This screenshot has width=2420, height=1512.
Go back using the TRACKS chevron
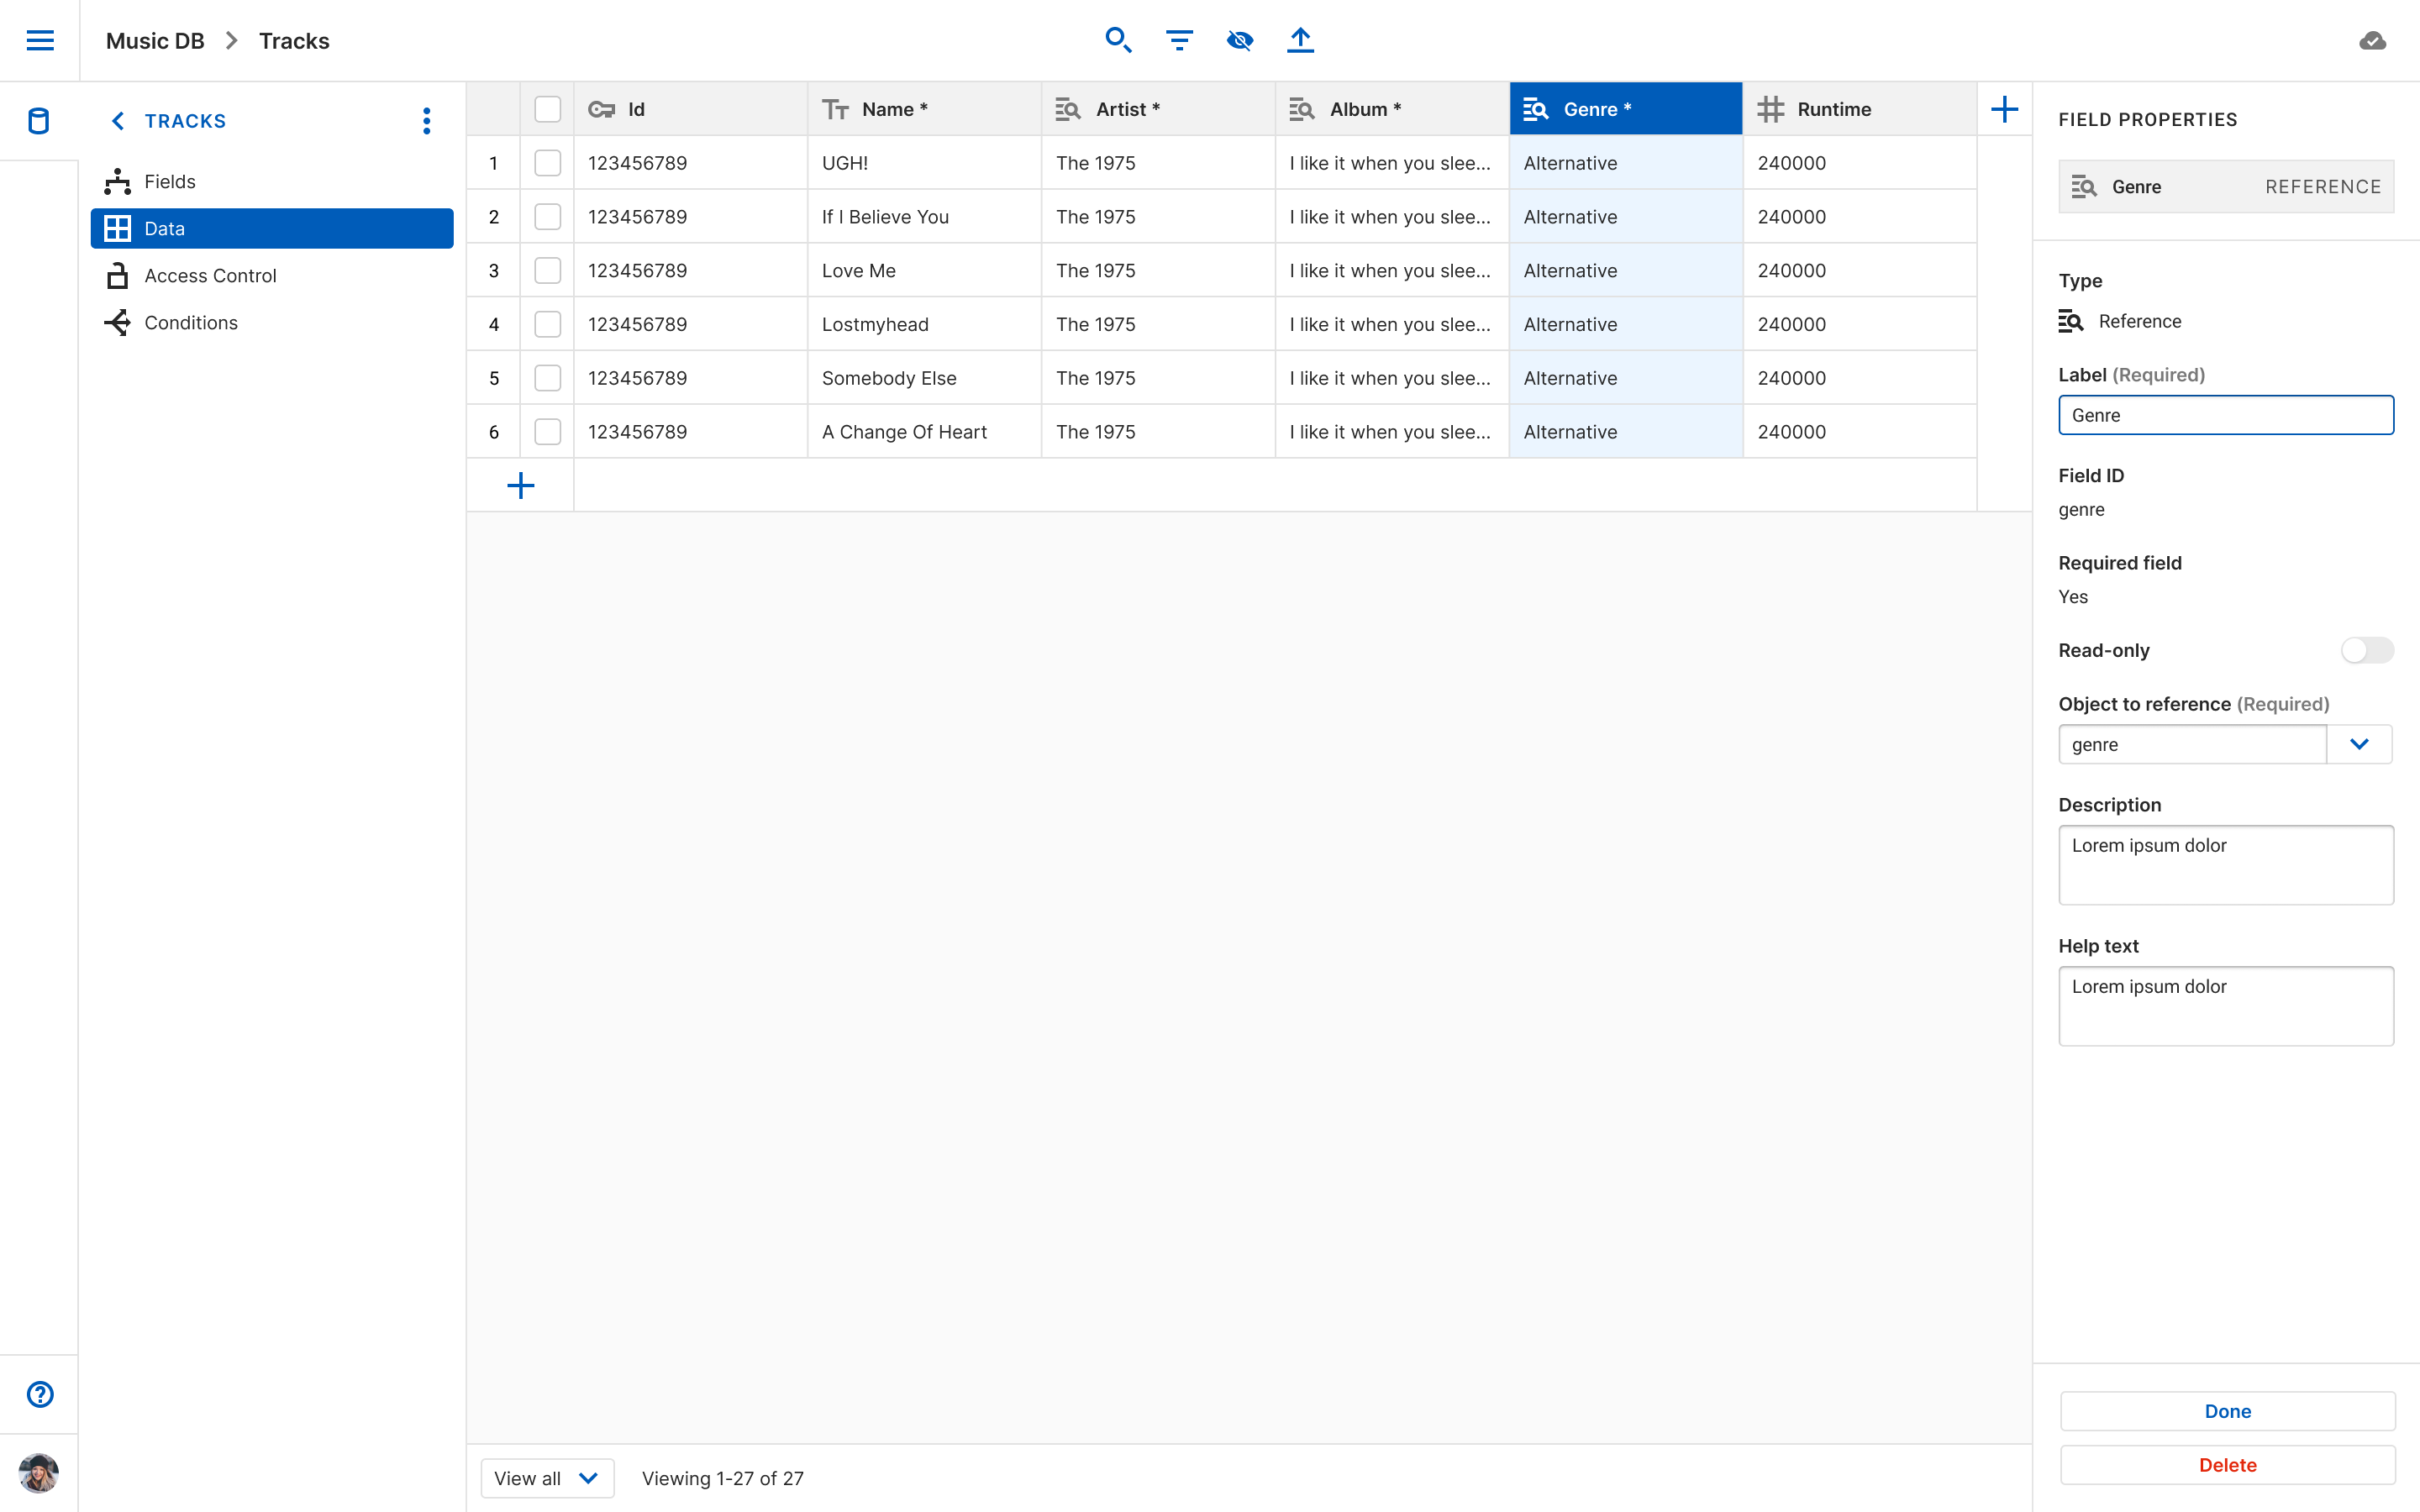tap(118, 121)
